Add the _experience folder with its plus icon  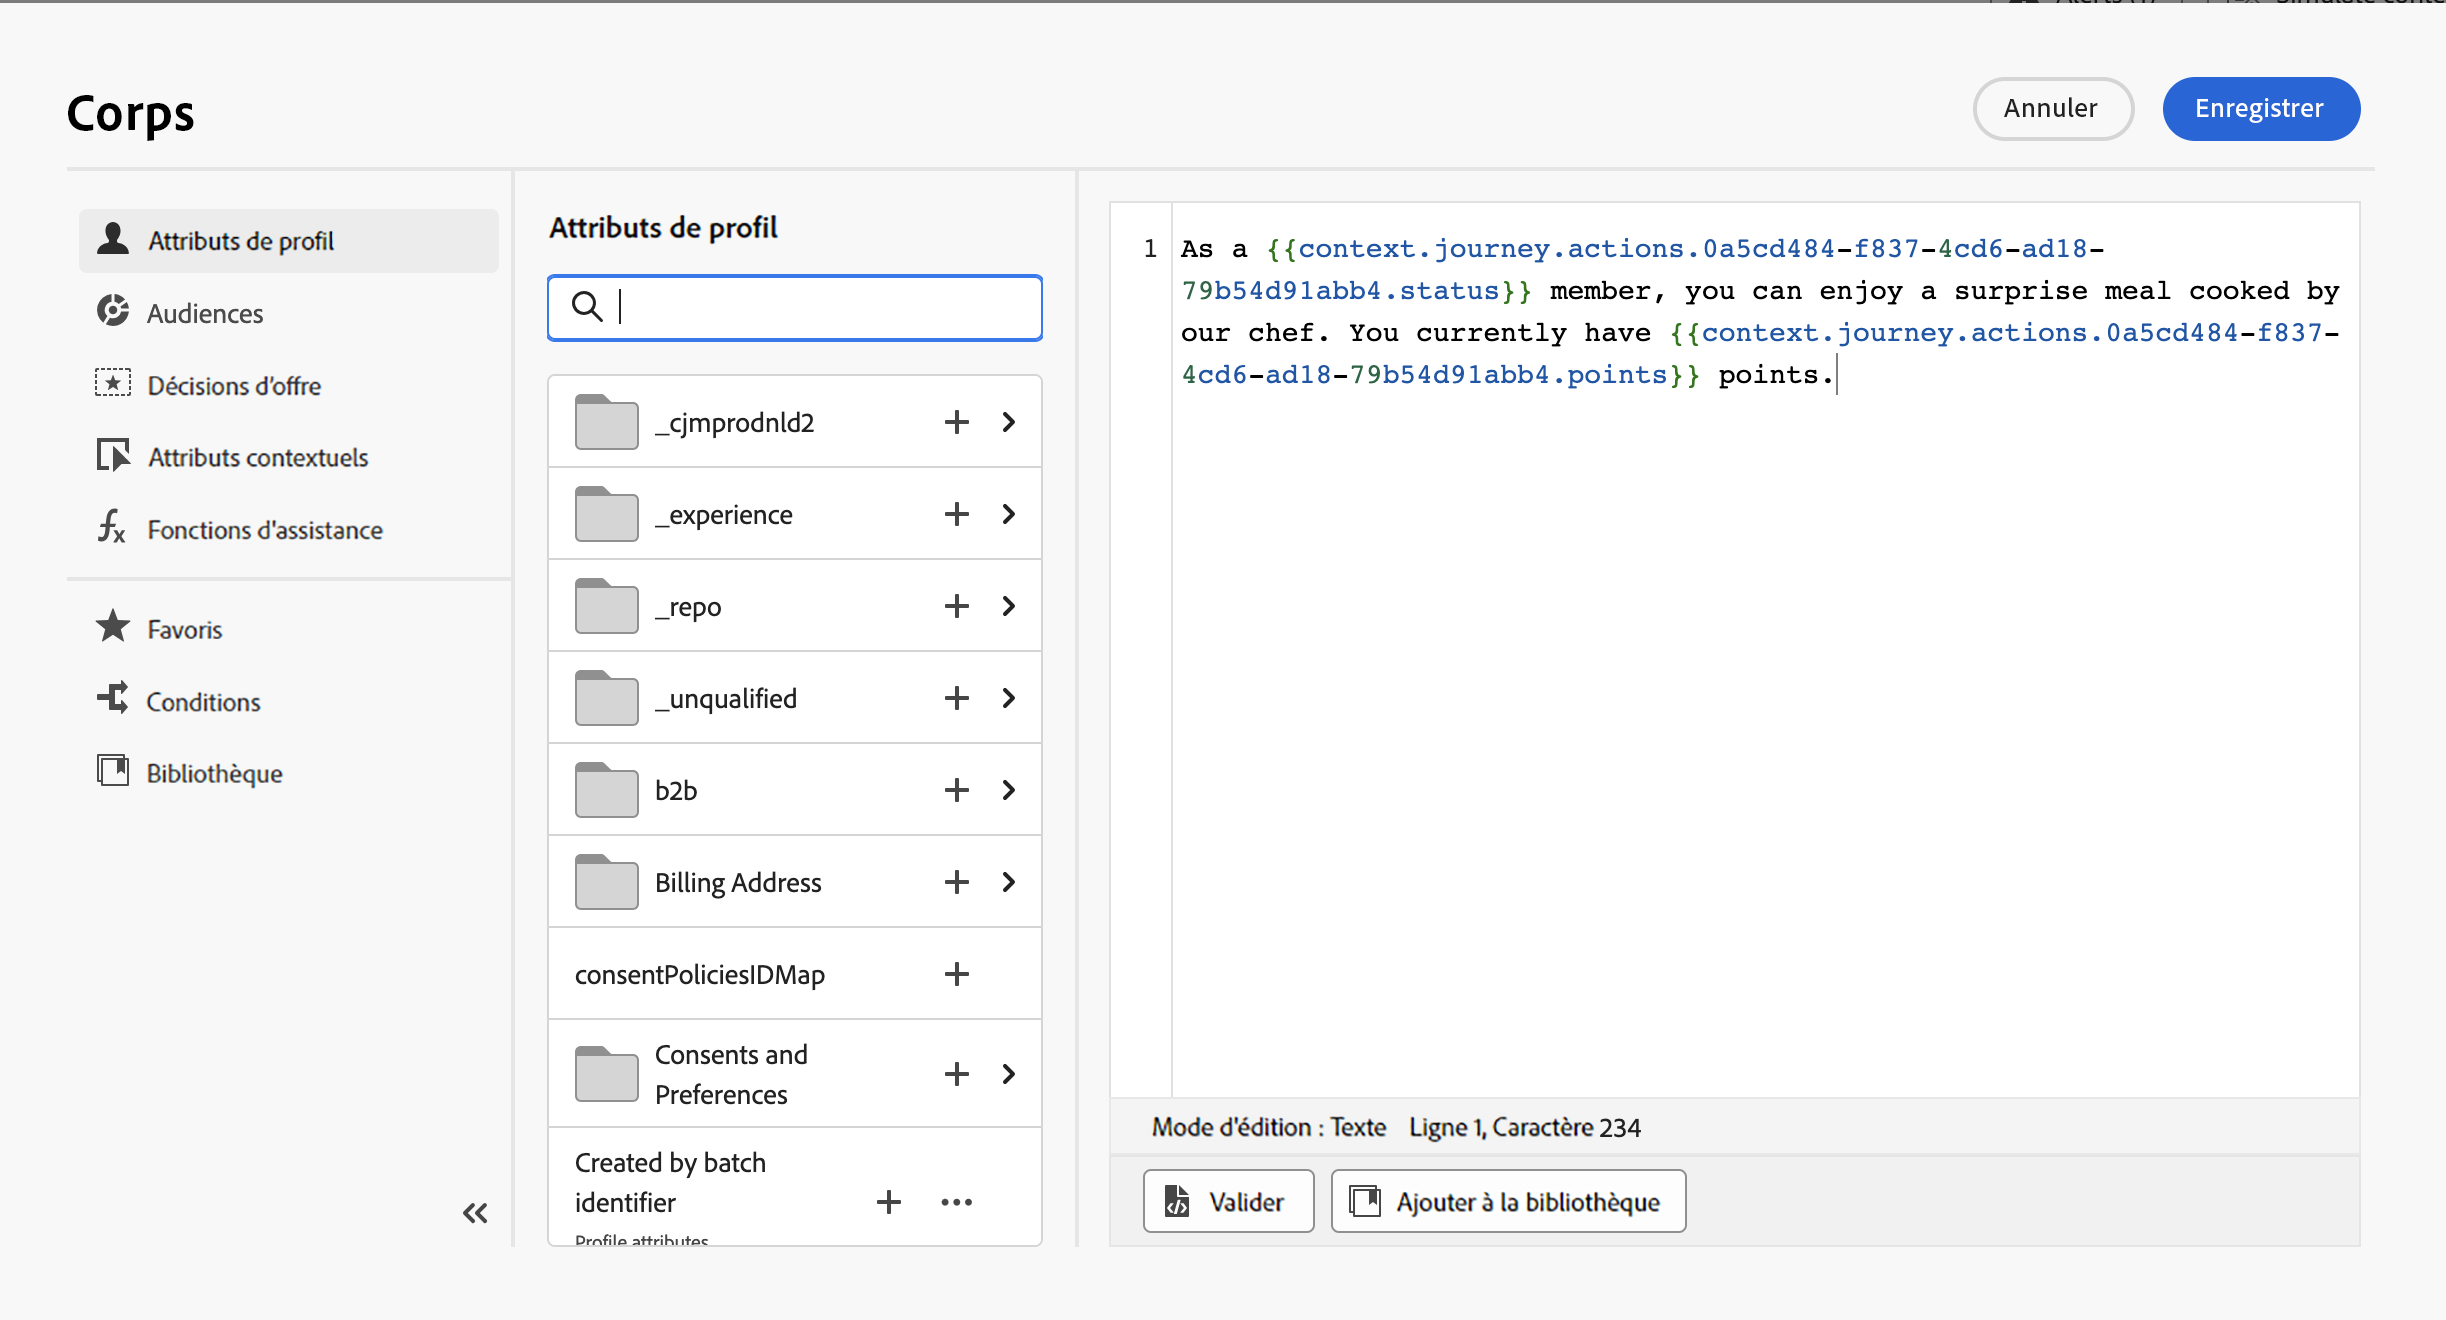(956, 514)
